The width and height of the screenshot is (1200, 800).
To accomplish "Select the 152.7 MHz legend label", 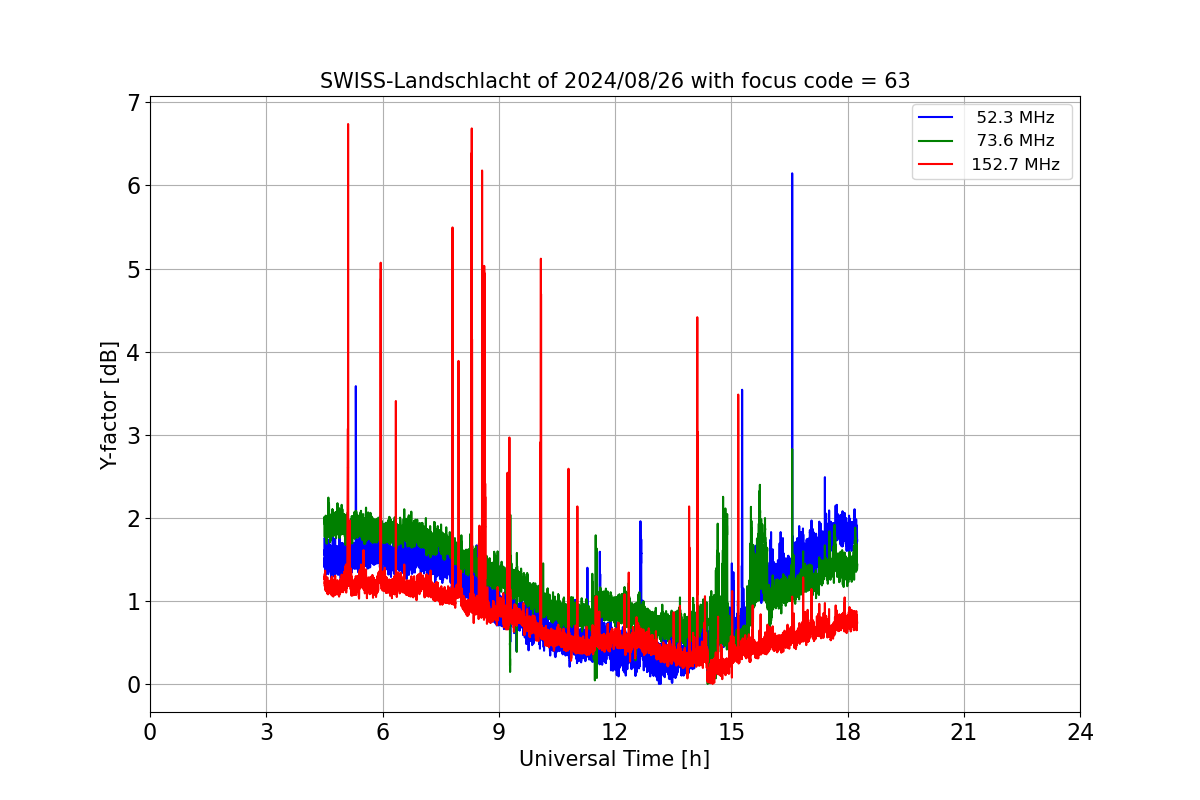I will coord(1015,165).
